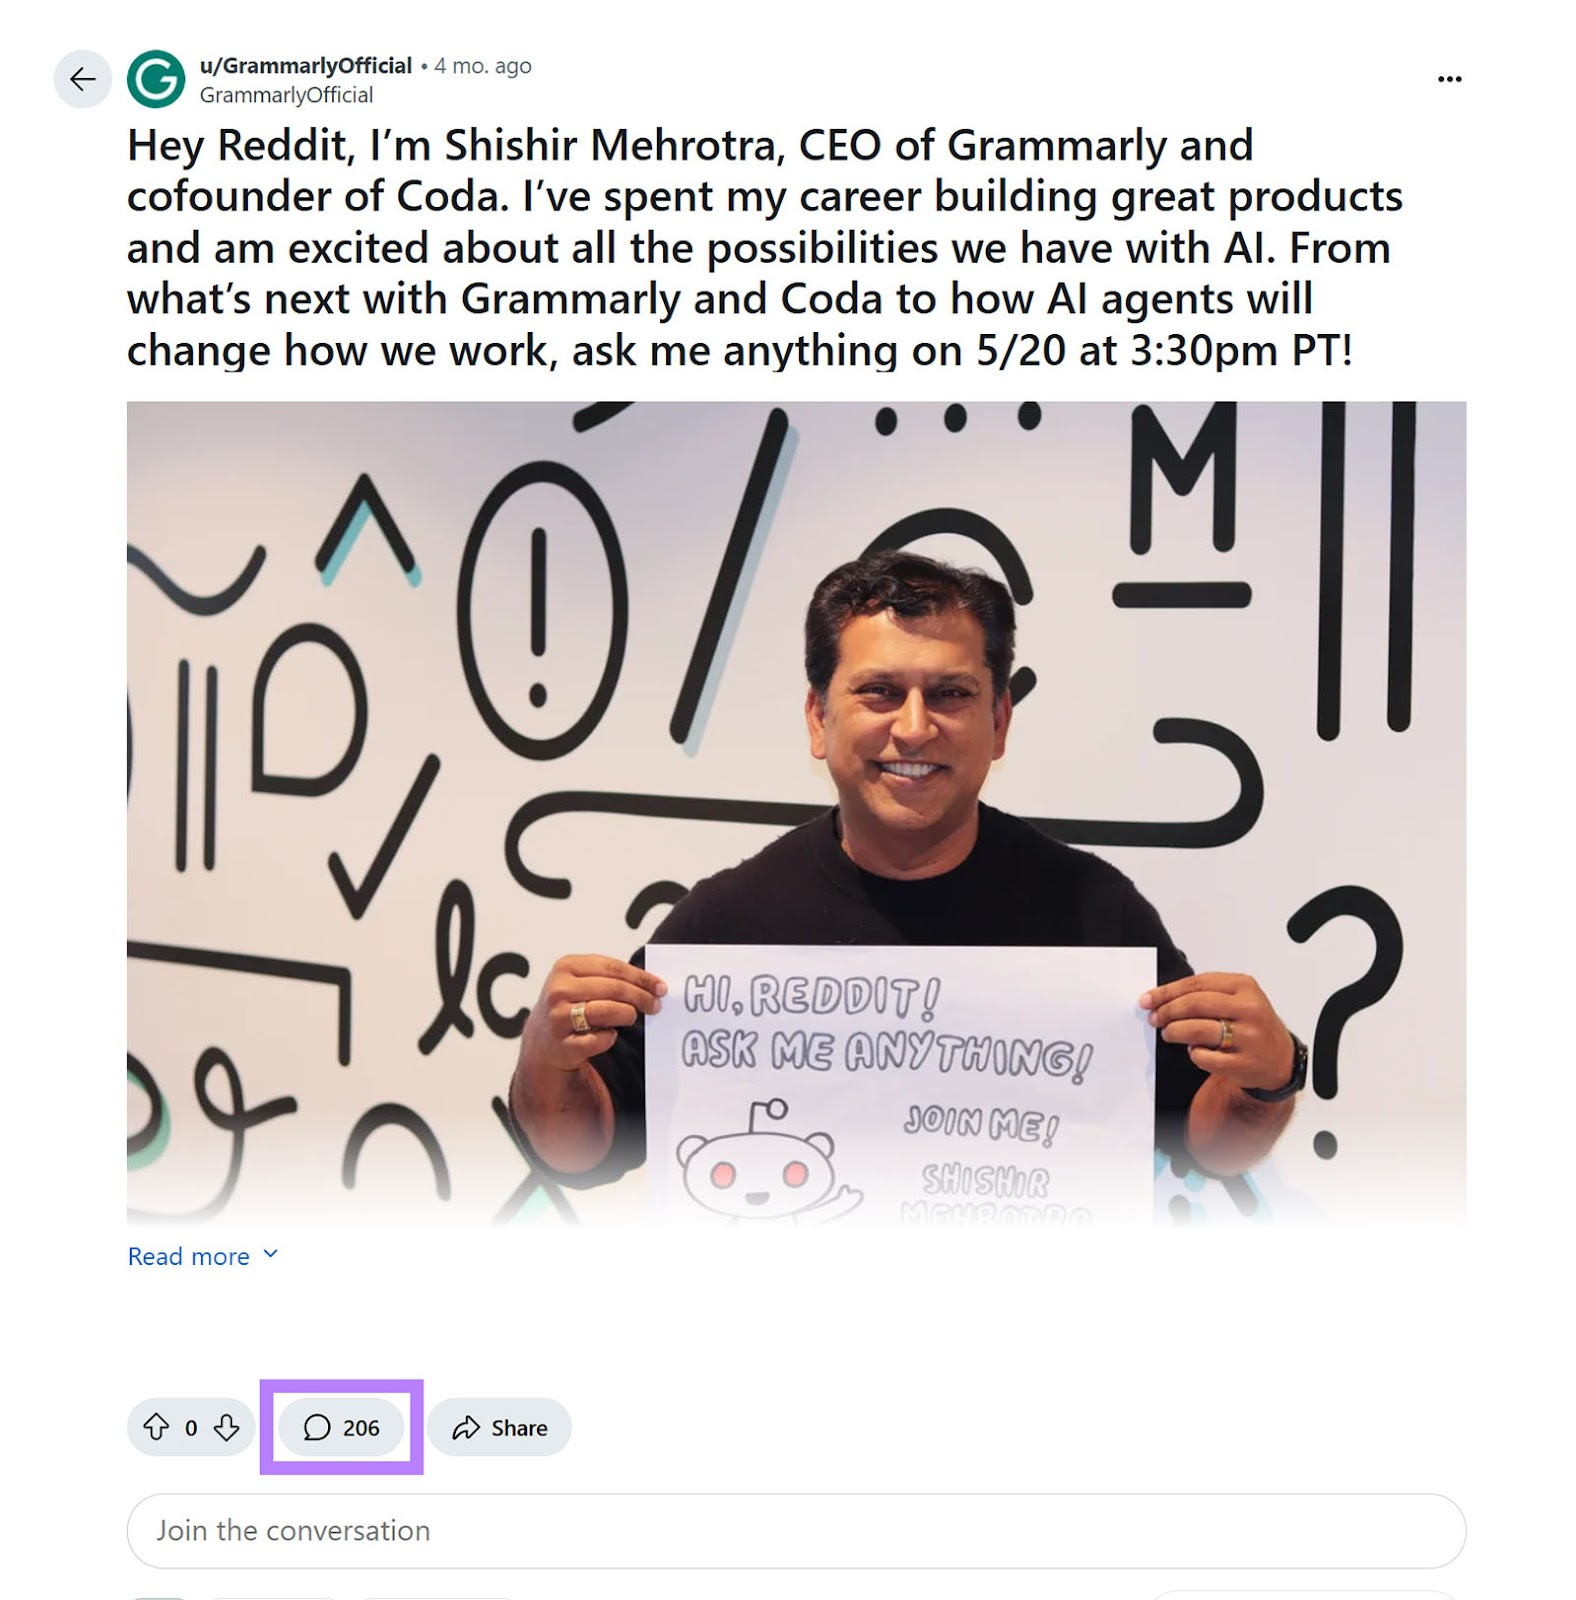Image resolution: width=1576 pixels, height=1600 pixels.
Task: Click the back arrow icon
Action: [x=82, y=78]
